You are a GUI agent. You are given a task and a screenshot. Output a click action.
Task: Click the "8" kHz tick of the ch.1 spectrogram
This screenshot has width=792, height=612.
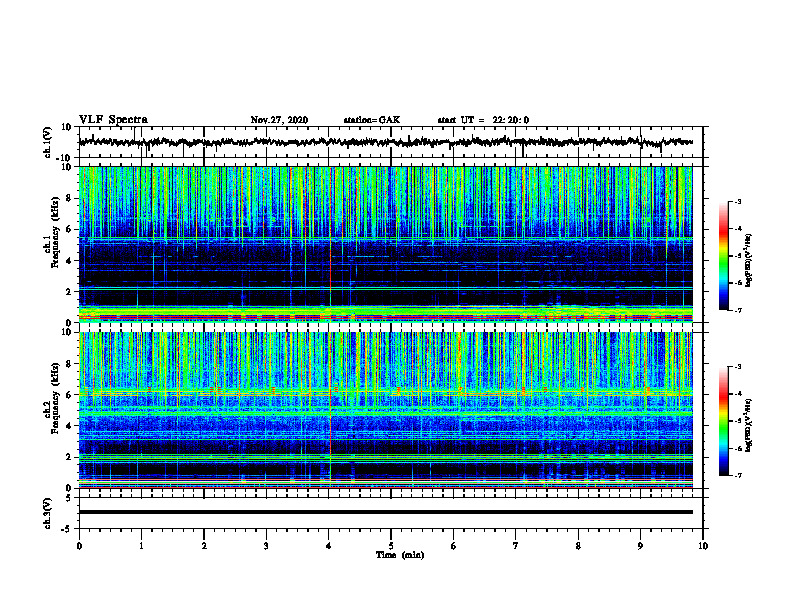[x=69, y=198]
